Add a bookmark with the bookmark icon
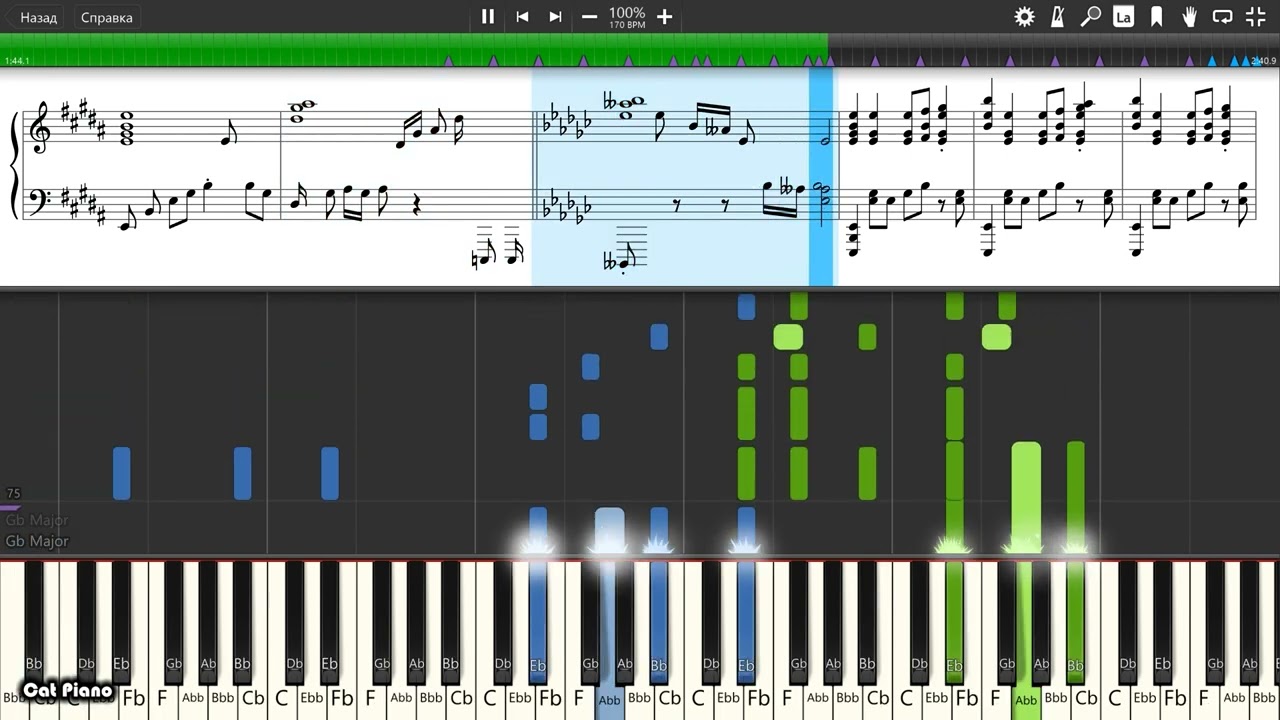 coord(1156,16)
